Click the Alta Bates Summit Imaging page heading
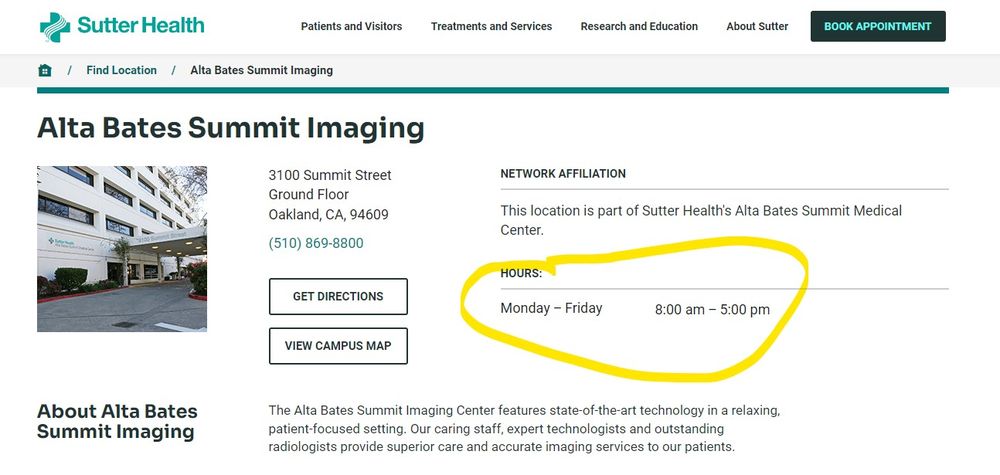This screenshot has width=1000, height=475. pos(230,129)
